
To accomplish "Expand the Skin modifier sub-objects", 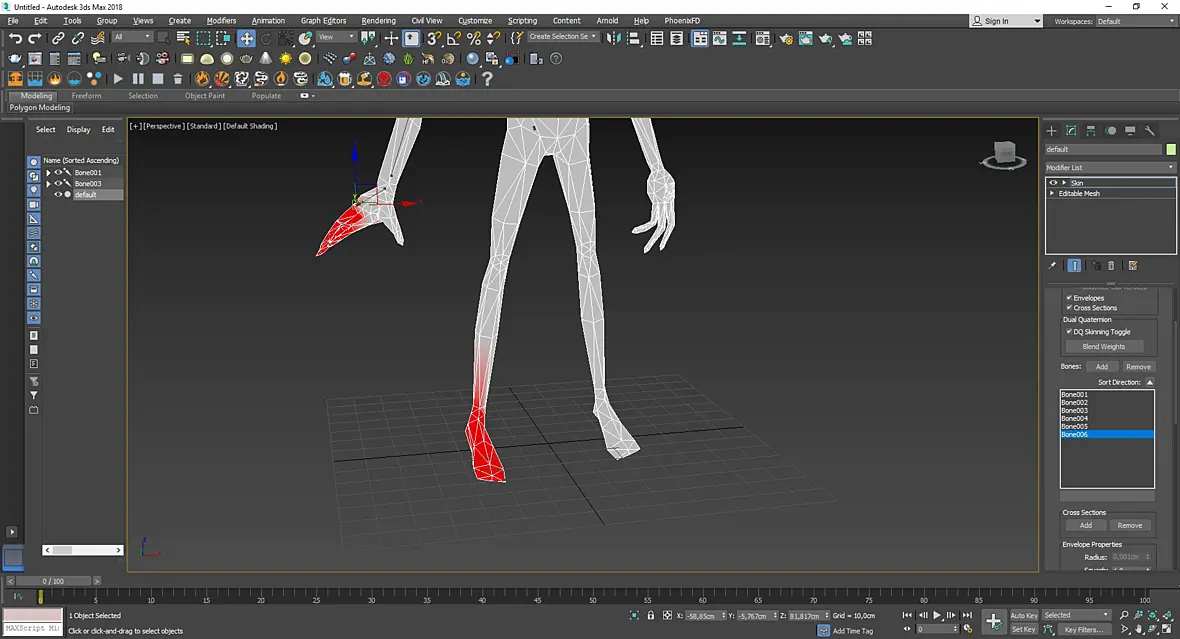I will 1063,183.
